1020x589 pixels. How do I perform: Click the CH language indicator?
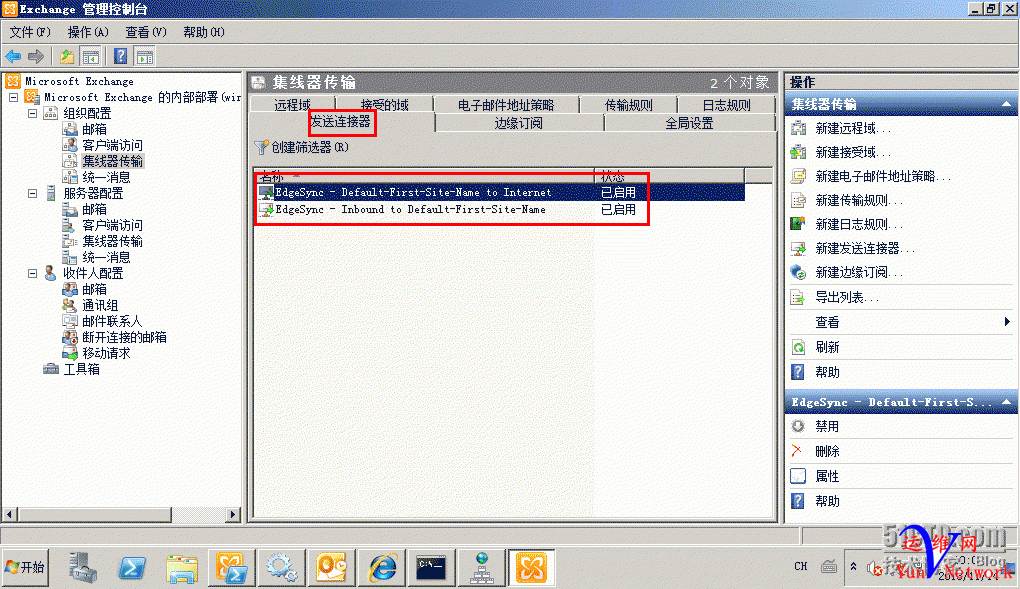[801, 566]
